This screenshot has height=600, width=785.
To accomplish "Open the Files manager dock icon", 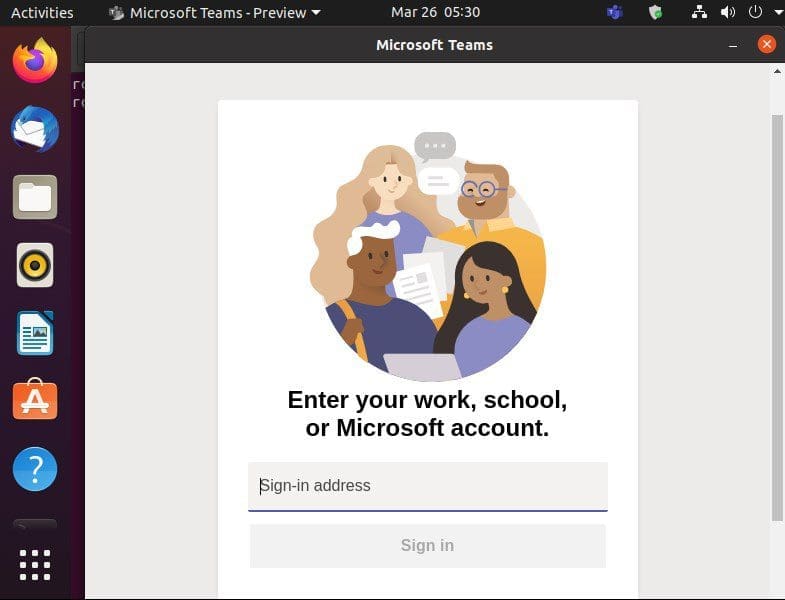I will [x=35, y=197].
